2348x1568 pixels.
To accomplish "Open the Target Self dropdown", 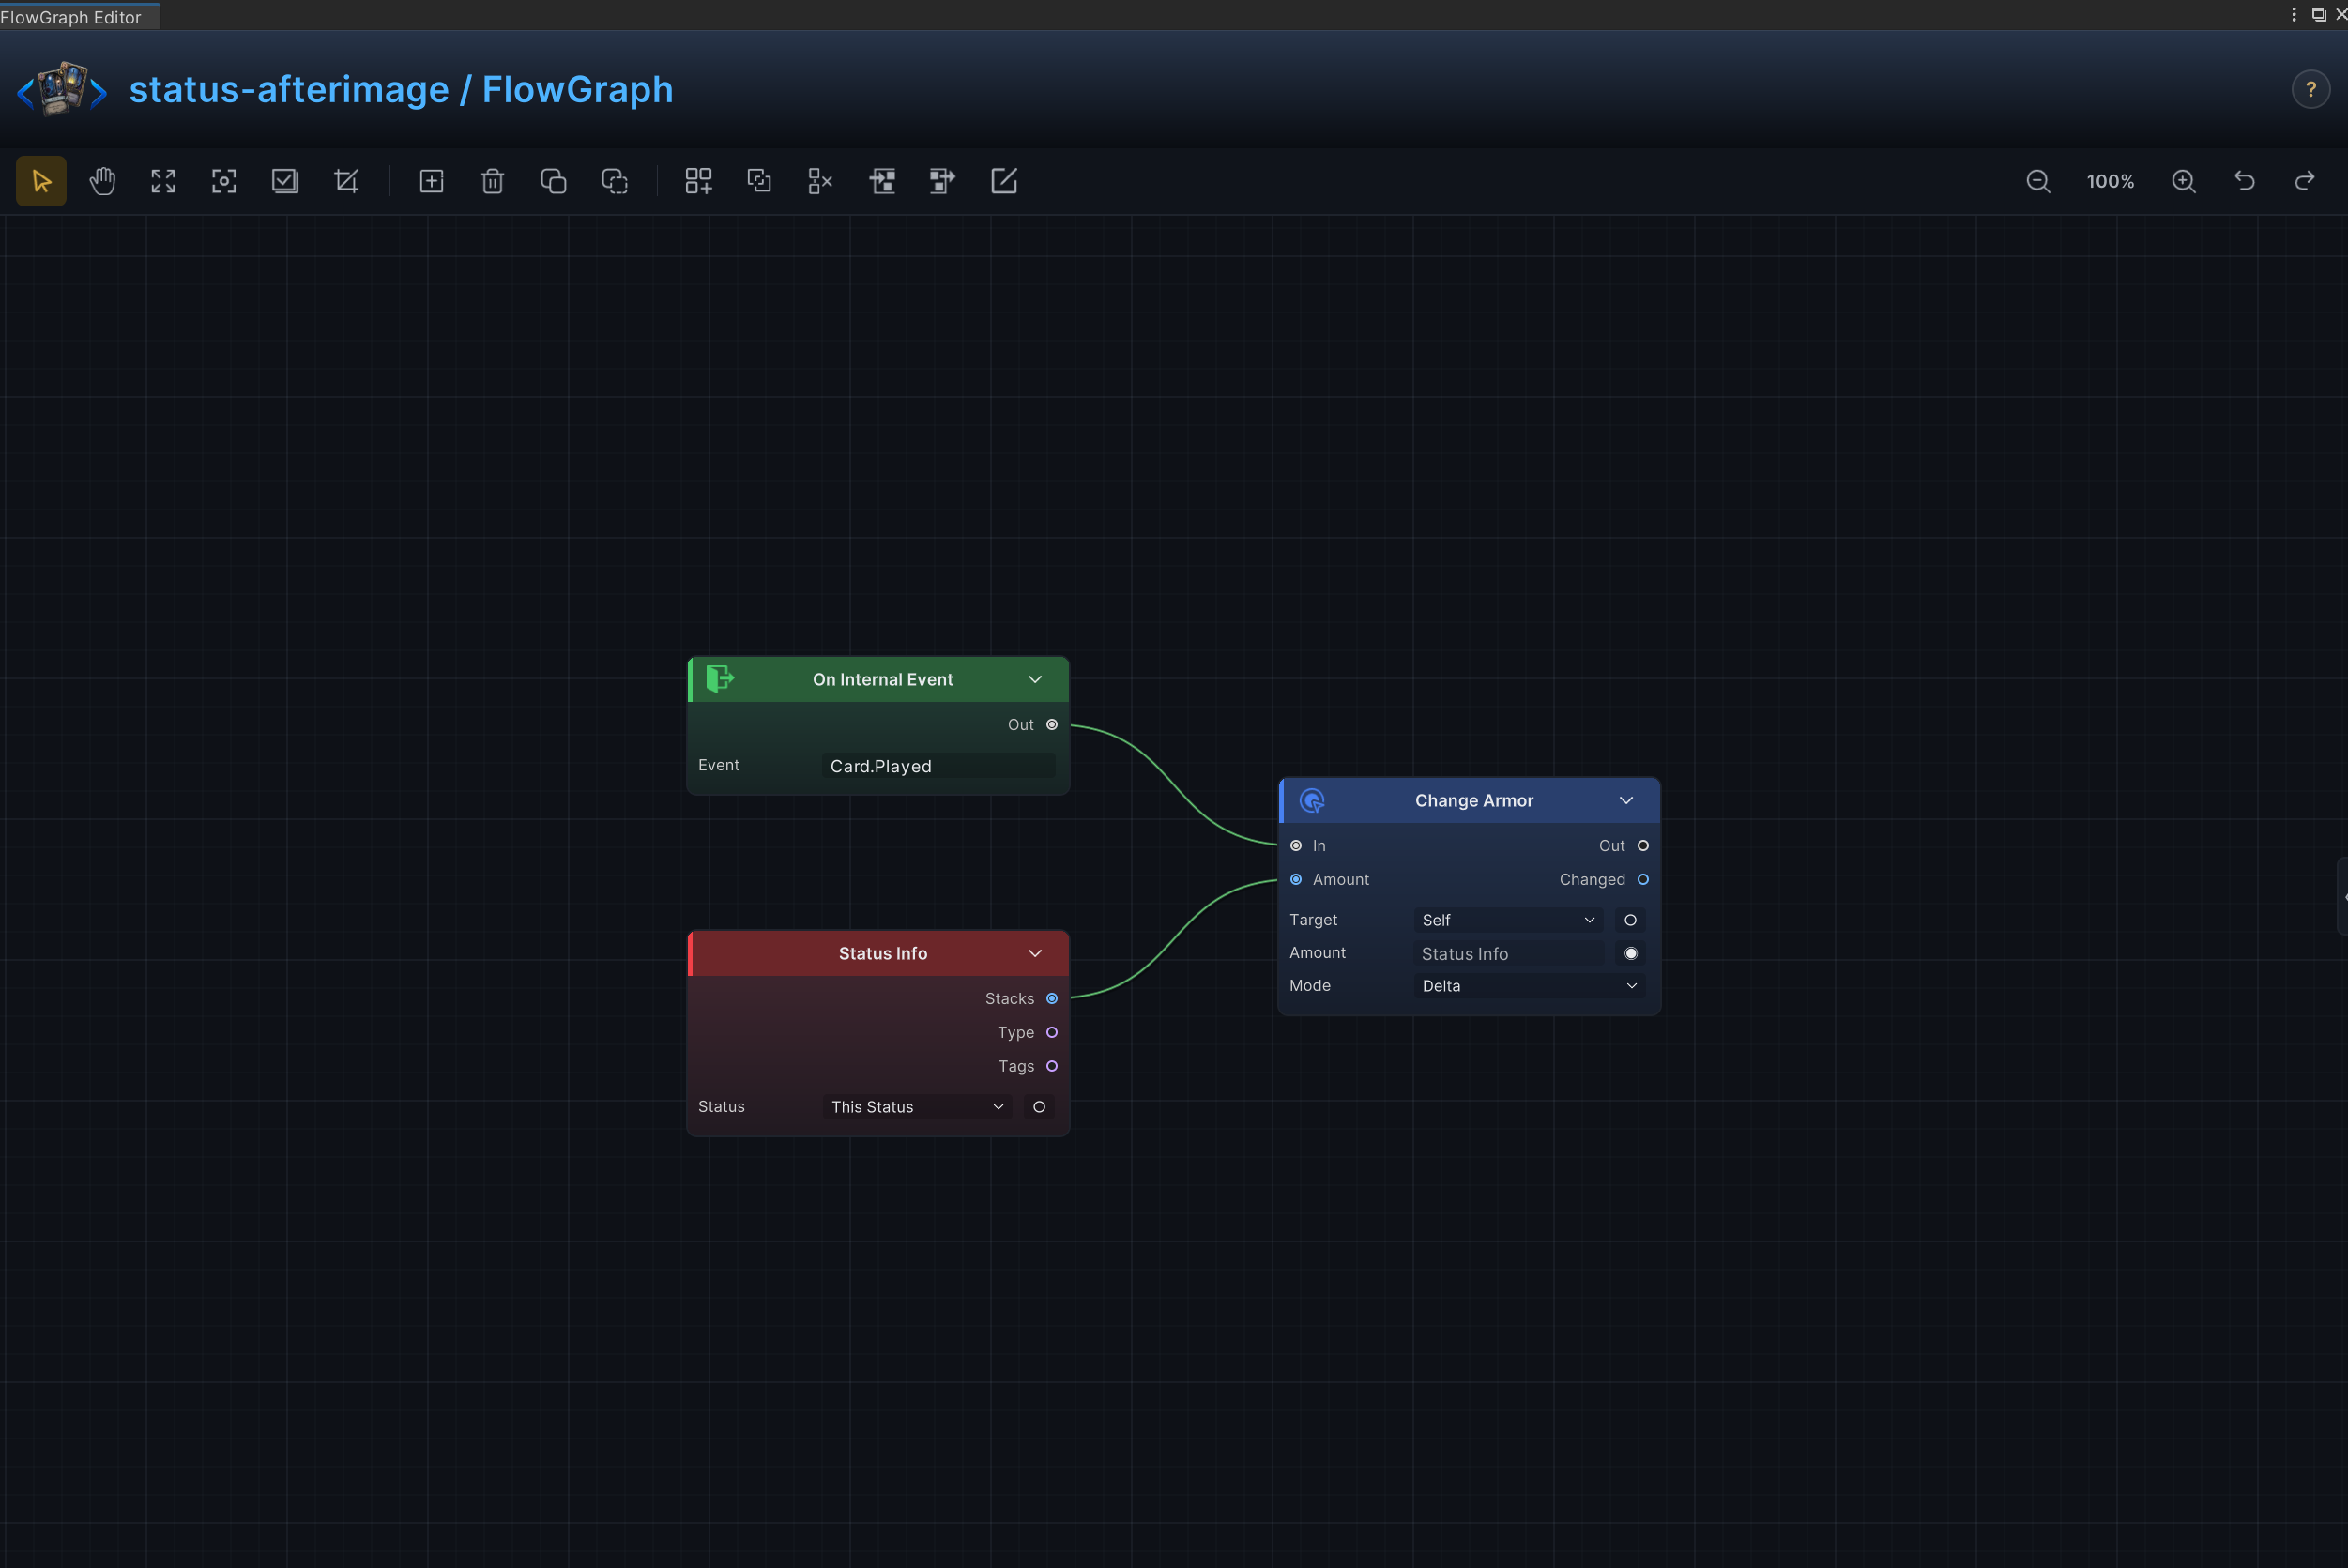I will click(1508, 920).
